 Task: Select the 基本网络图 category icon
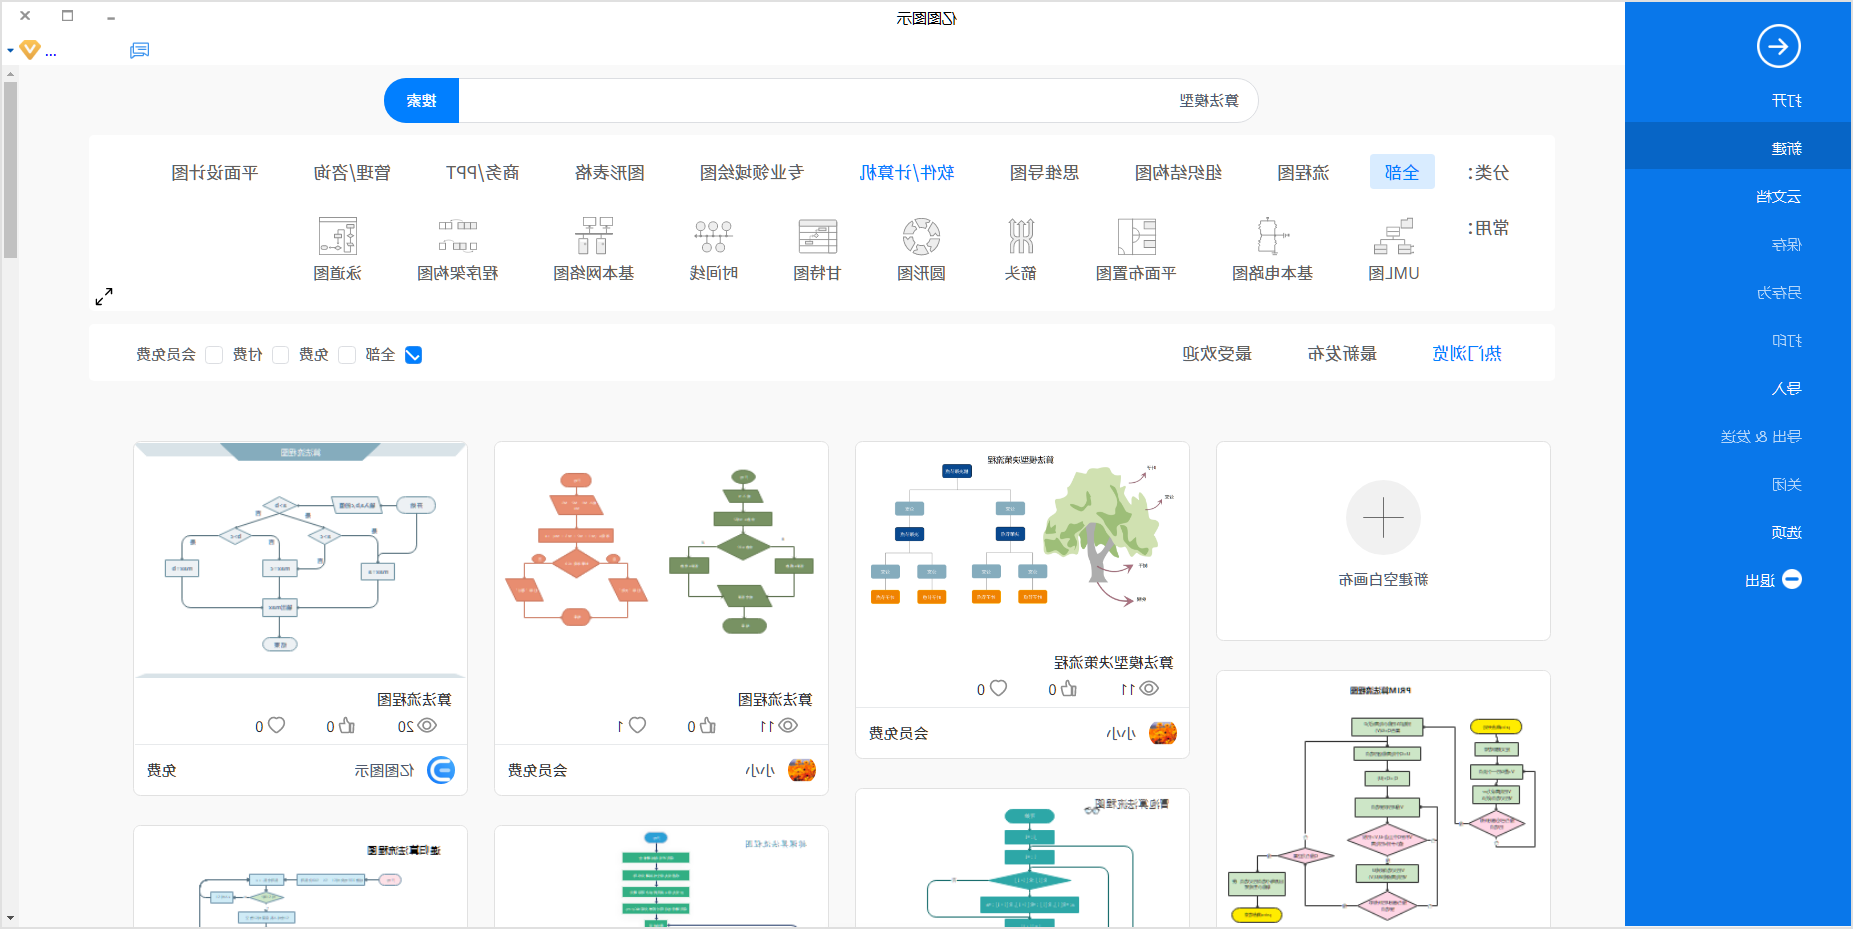pos(594,236)
